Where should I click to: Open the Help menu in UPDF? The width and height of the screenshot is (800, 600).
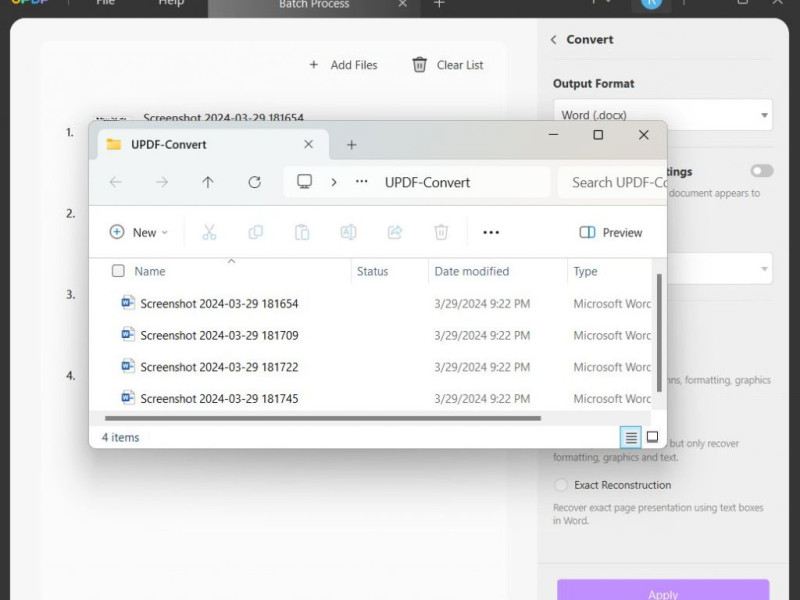tap(171, 3)
